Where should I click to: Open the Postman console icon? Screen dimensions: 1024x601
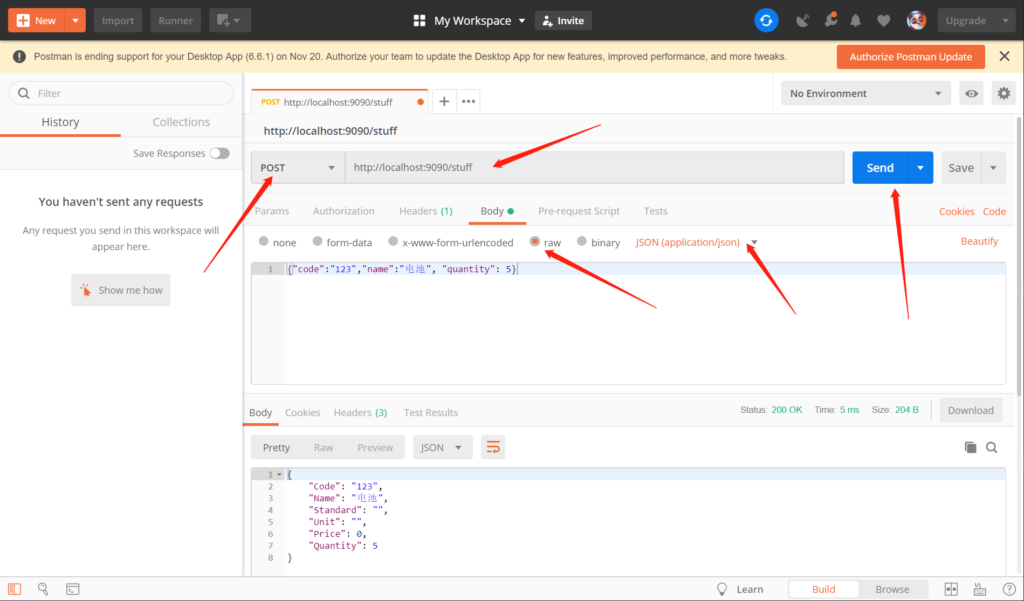tap(72, 589)
